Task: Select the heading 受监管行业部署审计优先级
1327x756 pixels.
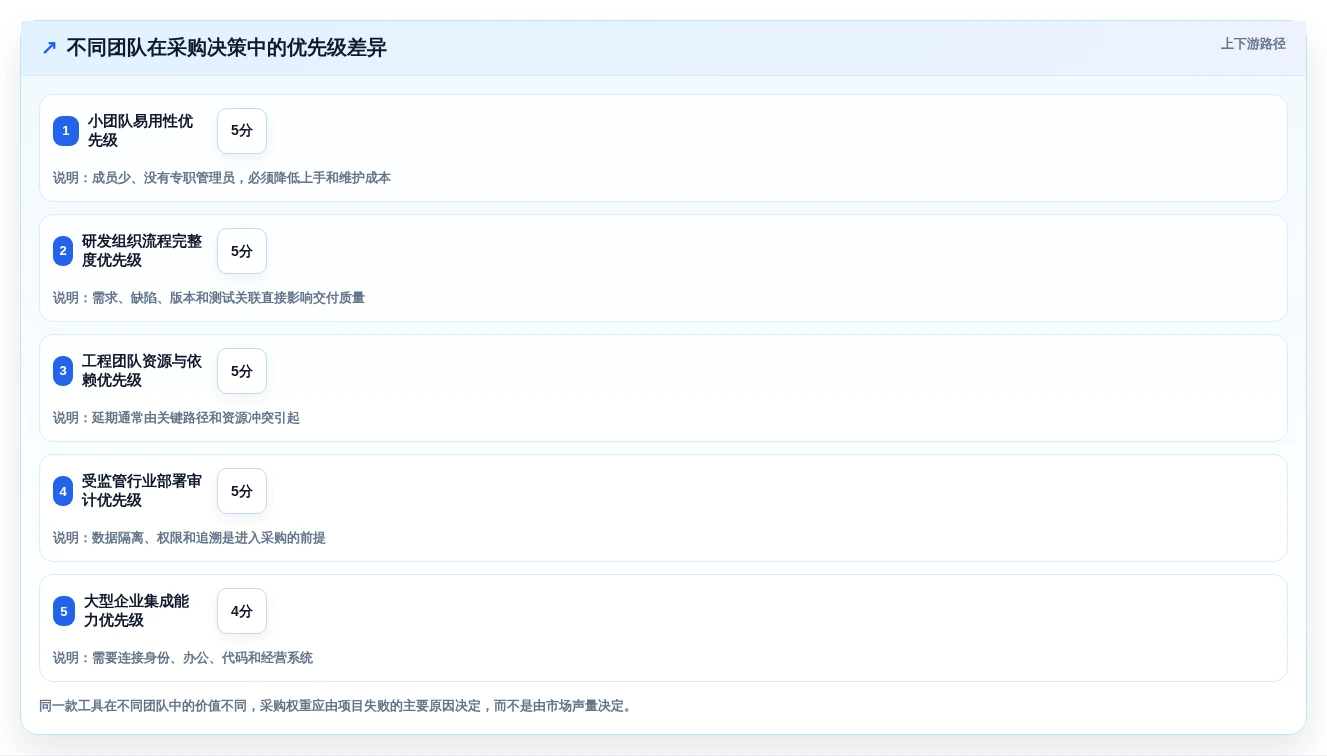Action: 142,491
